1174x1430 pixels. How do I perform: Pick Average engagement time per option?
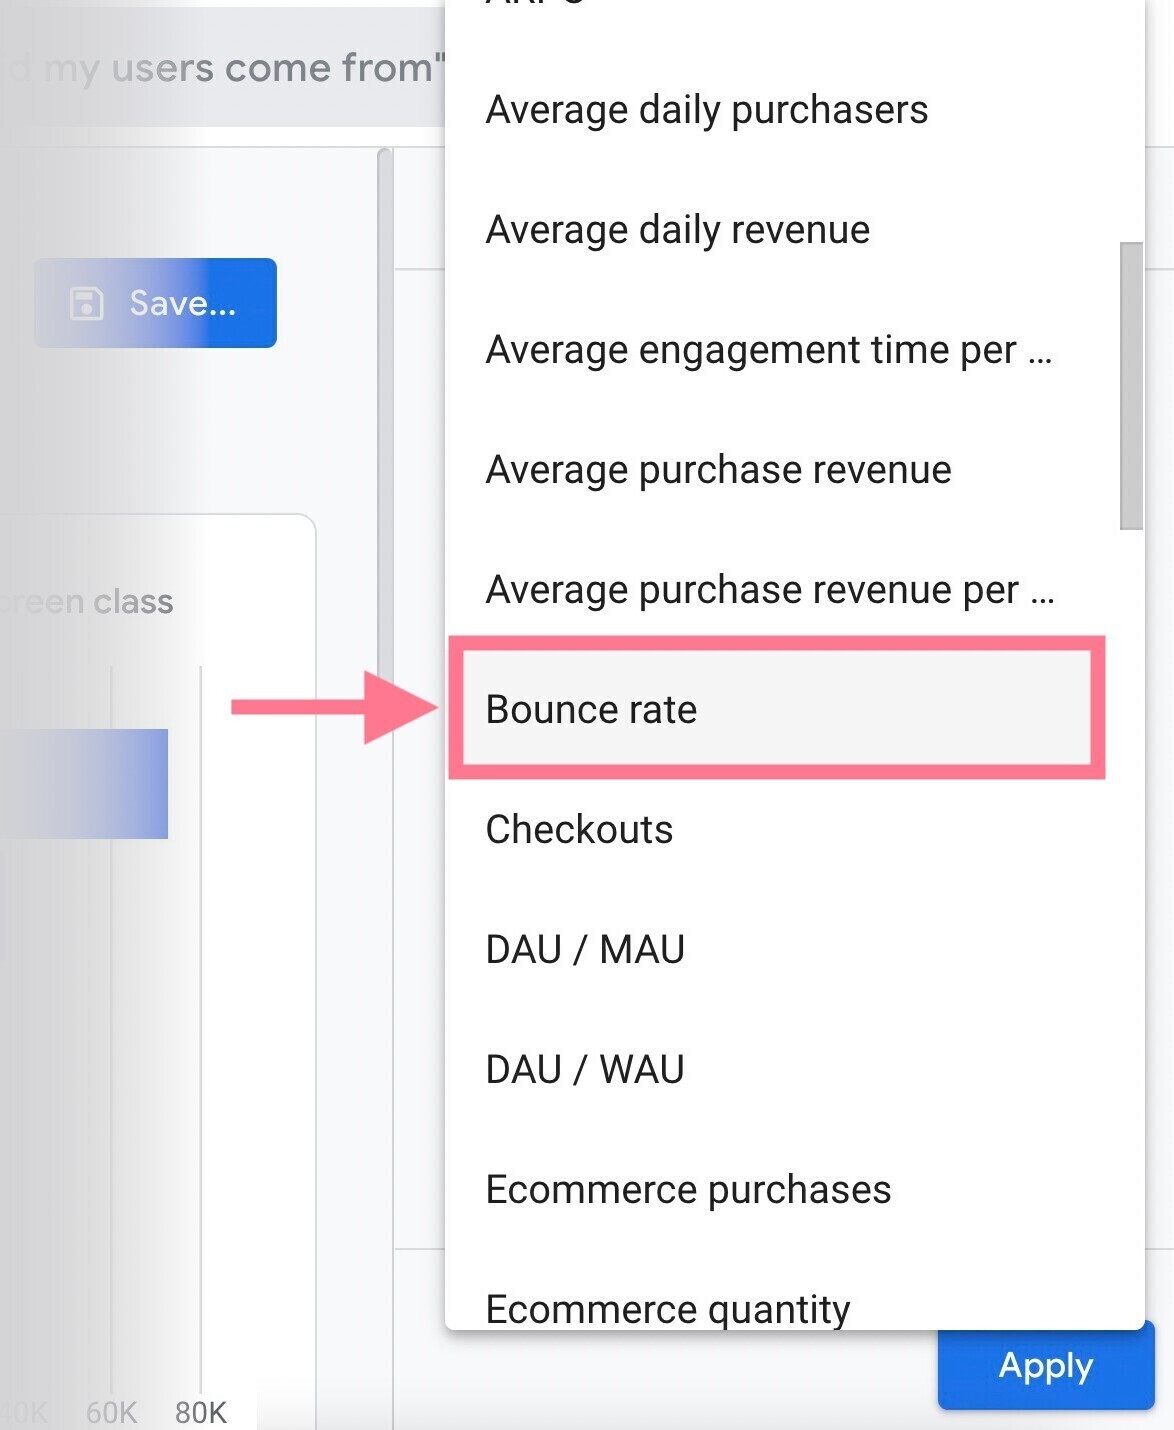[768, 350]
